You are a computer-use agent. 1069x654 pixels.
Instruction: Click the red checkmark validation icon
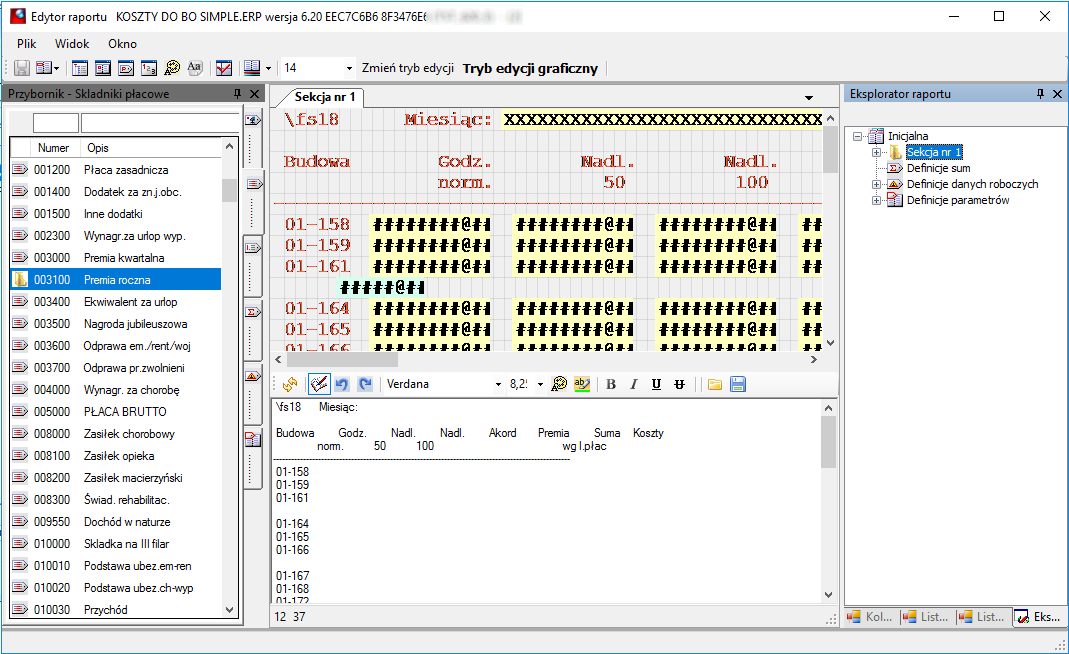coord(224,68)
